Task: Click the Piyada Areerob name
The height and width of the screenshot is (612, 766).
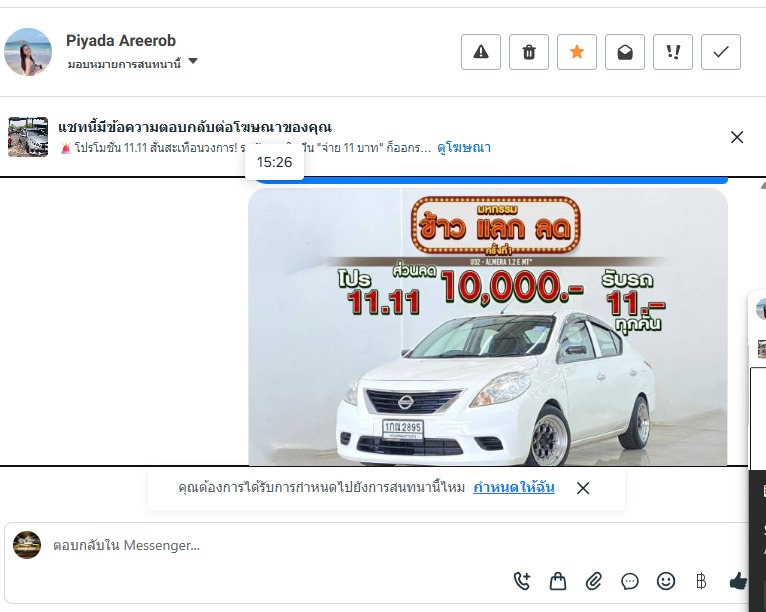Action: click(x=121, y=41)
